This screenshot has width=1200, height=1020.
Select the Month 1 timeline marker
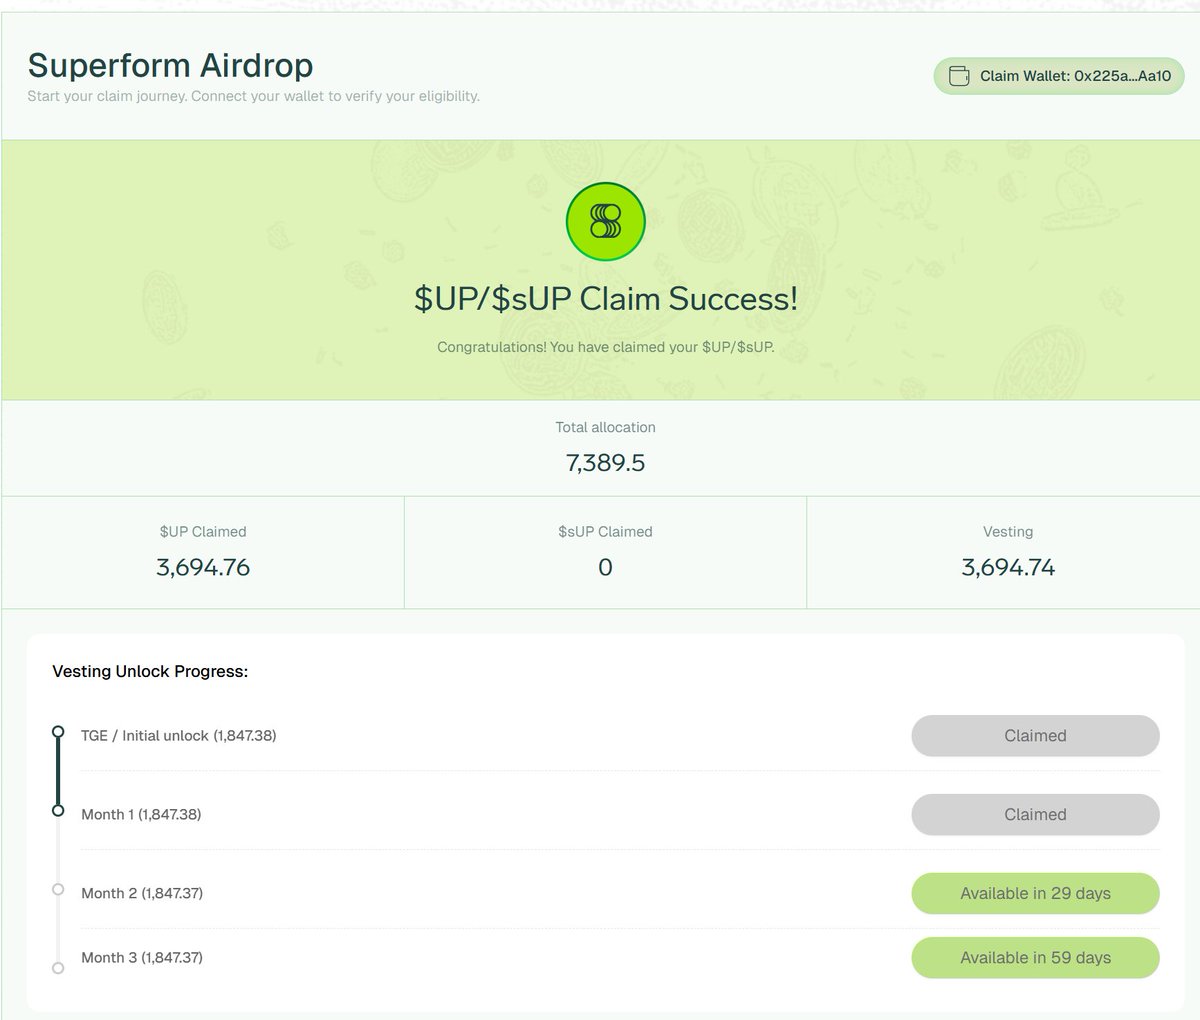click(58, 811)
